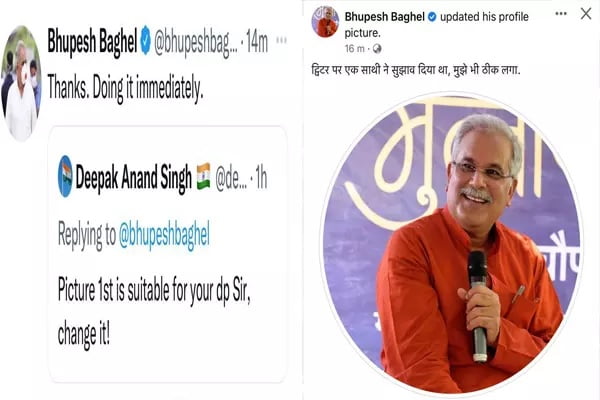Screen dimensions: 600x400
Task: Open the Facebook post options ellipsis
Action: coord(561,14)
